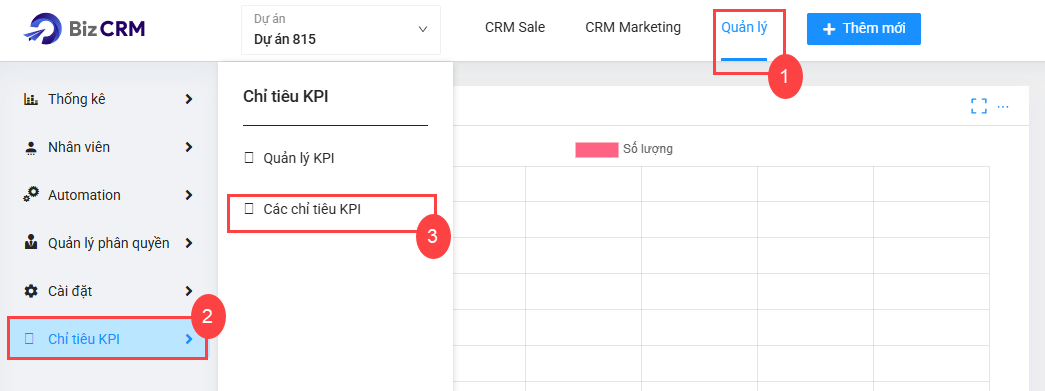The image size is (1045, 391).
Task: Click the Thống kê chart icon
Action: click(x=31, y=100)
